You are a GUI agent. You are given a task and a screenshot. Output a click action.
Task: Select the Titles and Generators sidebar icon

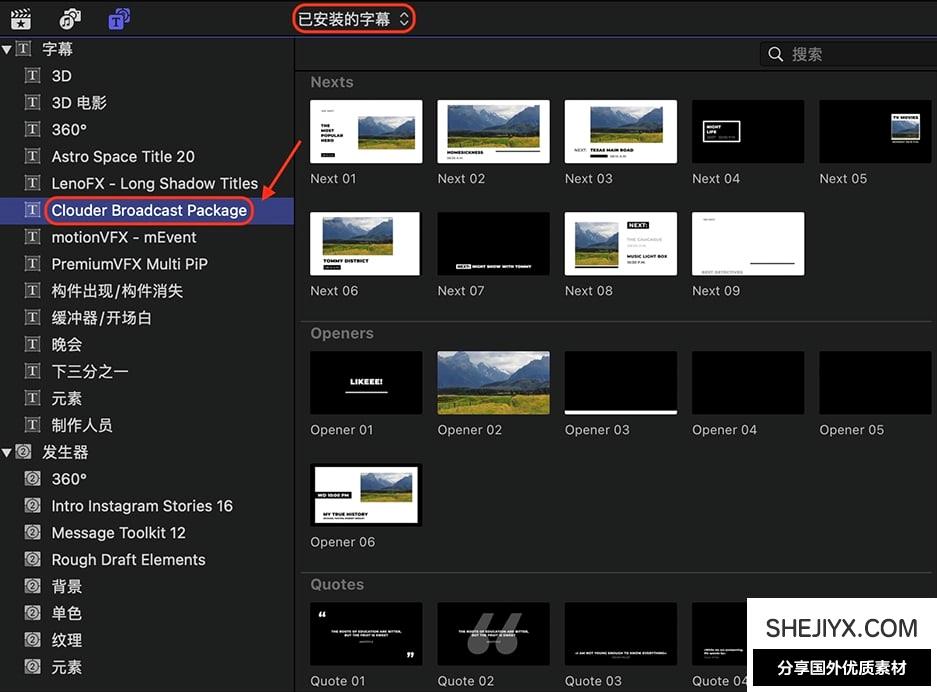(119, 18)
